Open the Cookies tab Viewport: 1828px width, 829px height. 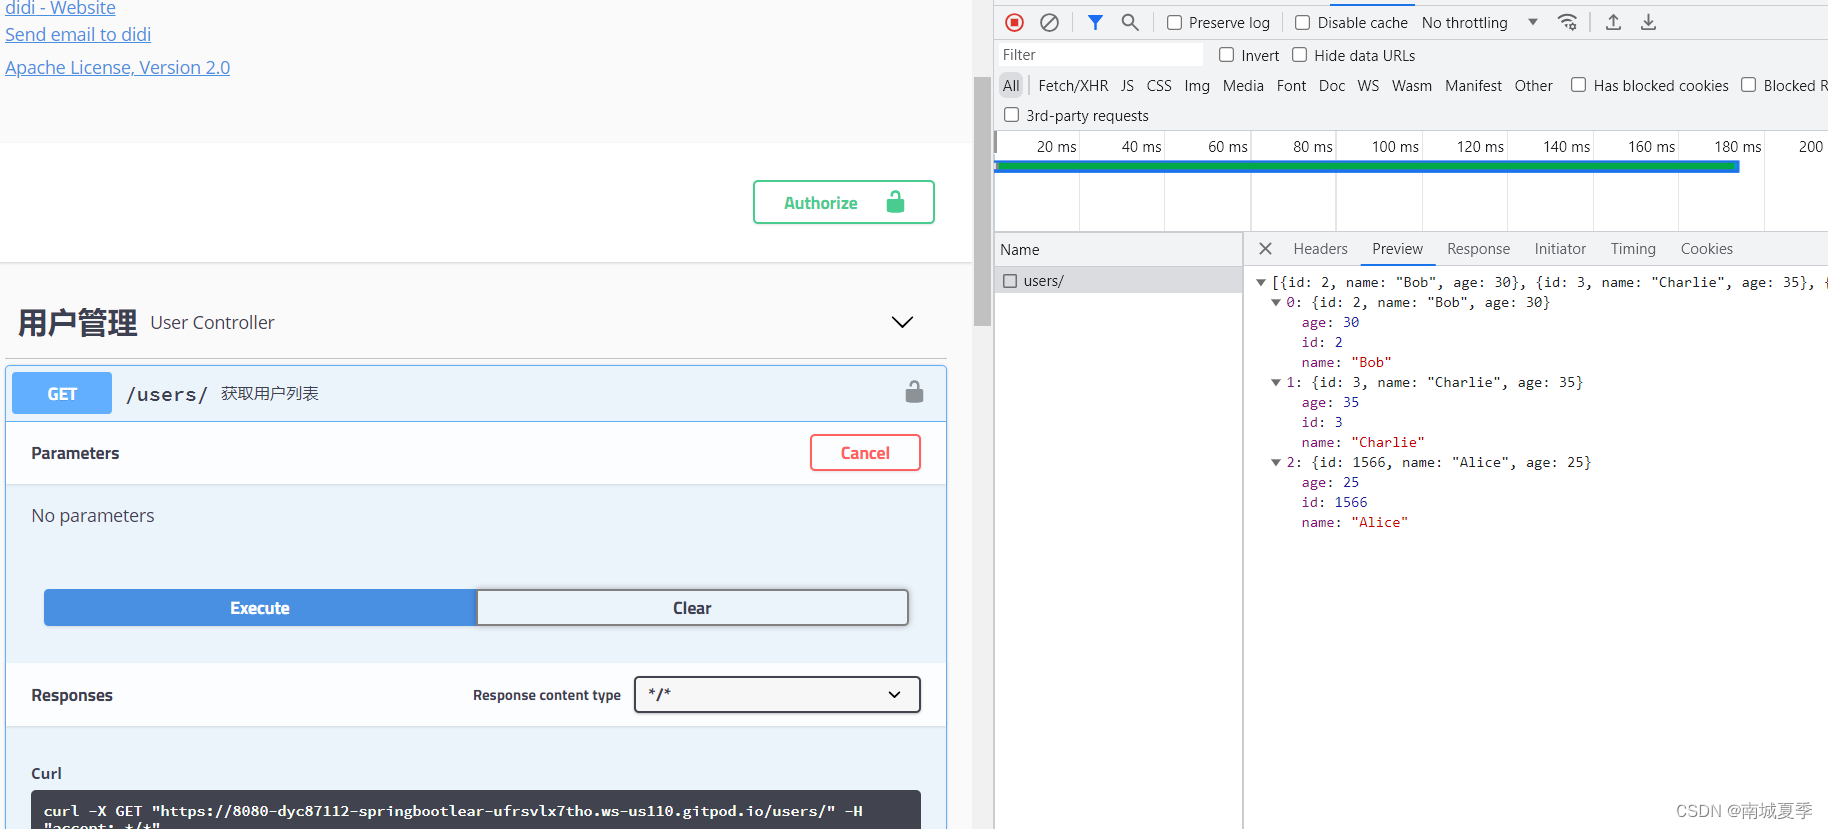click(1706, 249)
